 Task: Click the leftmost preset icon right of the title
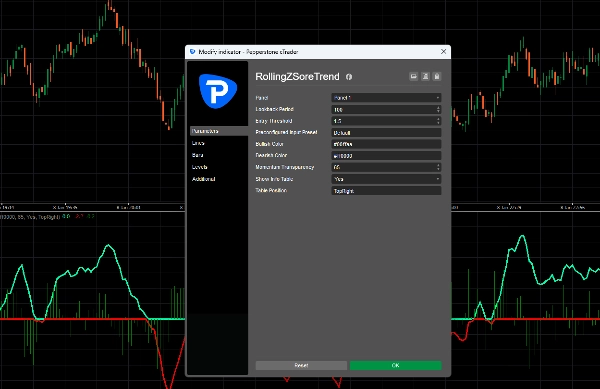tap(414, 76)
